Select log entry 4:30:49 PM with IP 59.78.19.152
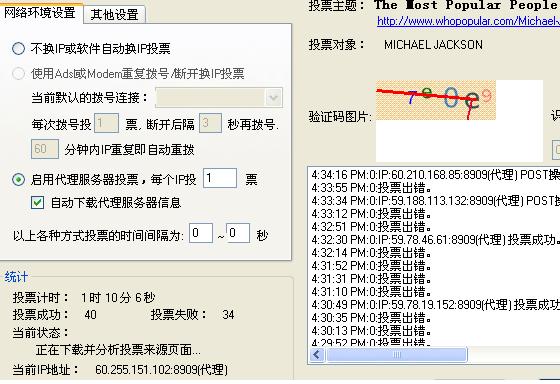 point(435,305)
